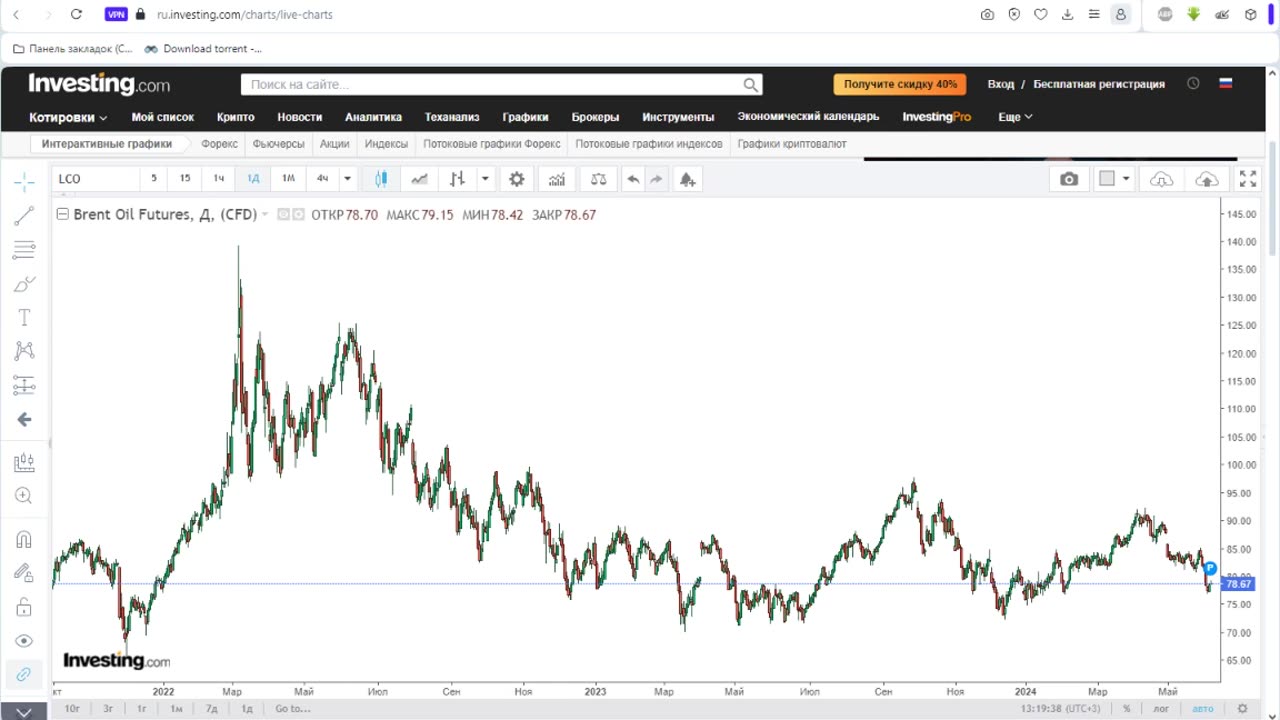Set 15-minute timeframe
This screenshot has height=720, width=1280.
[185, 178]
